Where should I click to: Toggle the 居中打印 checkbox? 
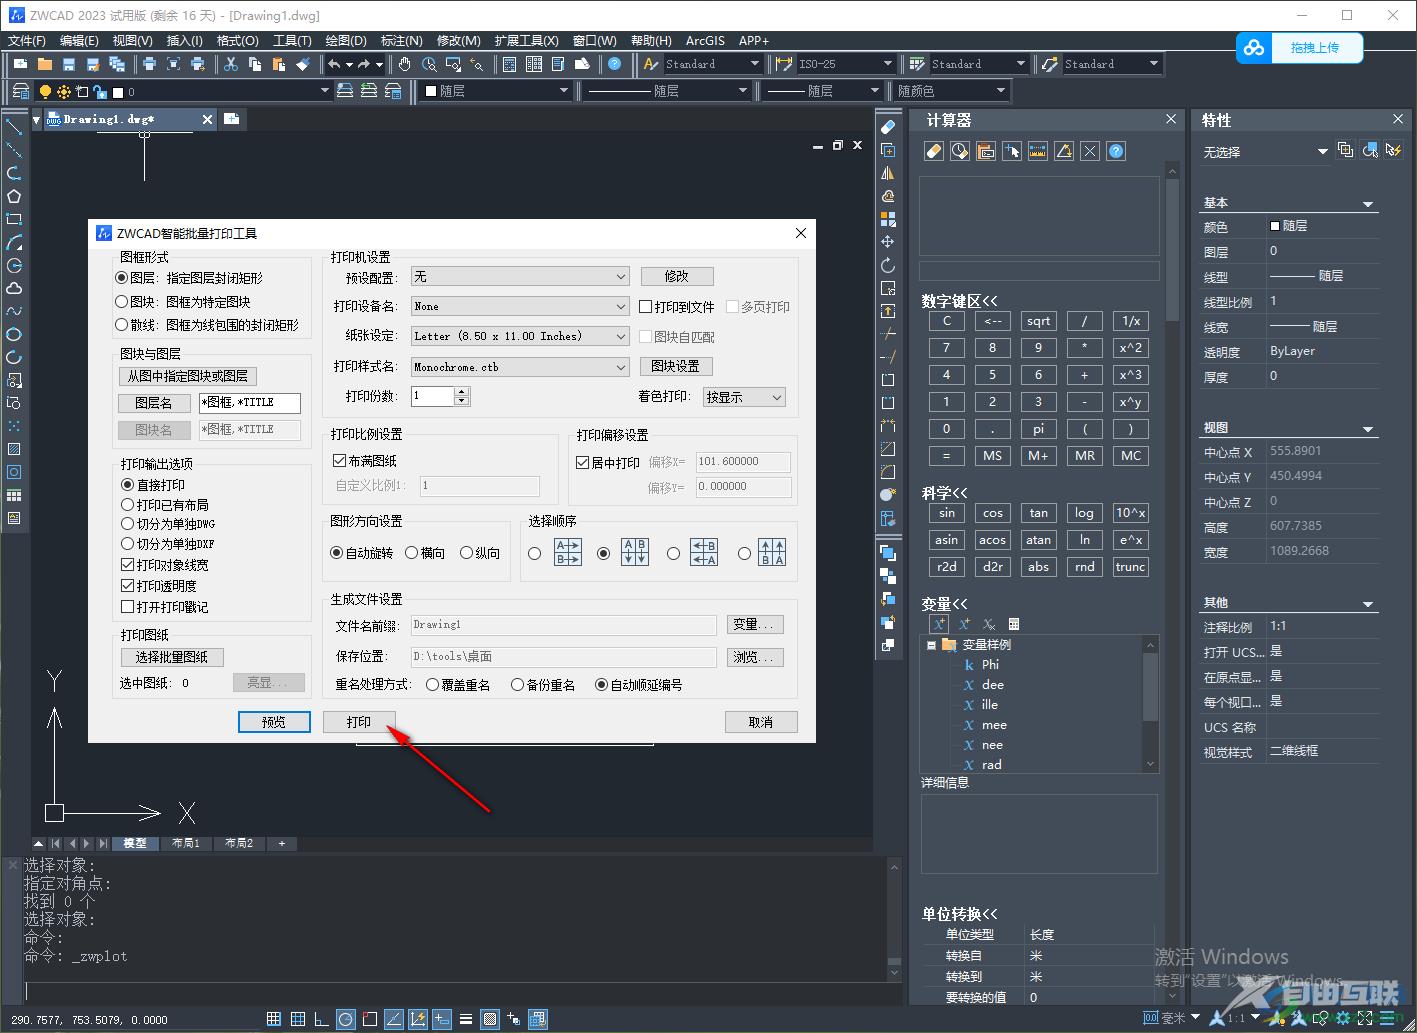(x=583, y=463)
